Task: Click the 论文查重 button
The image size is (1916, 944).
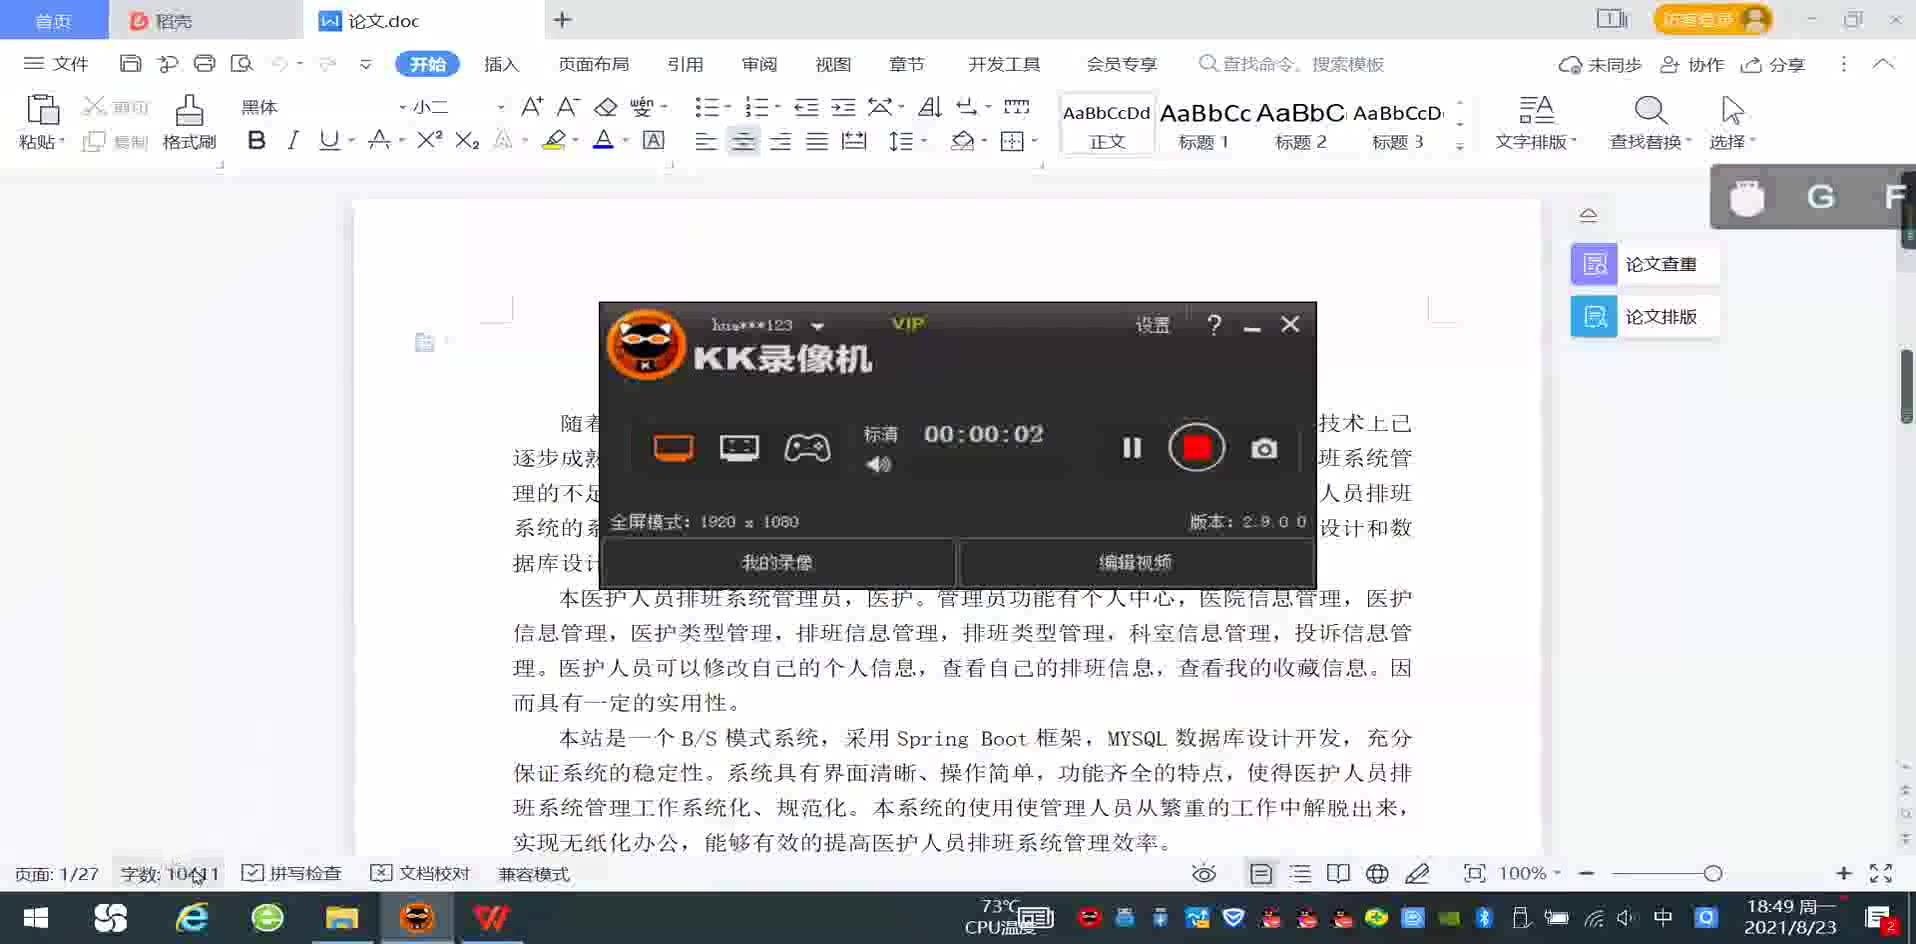Action: click(1643, 264)
